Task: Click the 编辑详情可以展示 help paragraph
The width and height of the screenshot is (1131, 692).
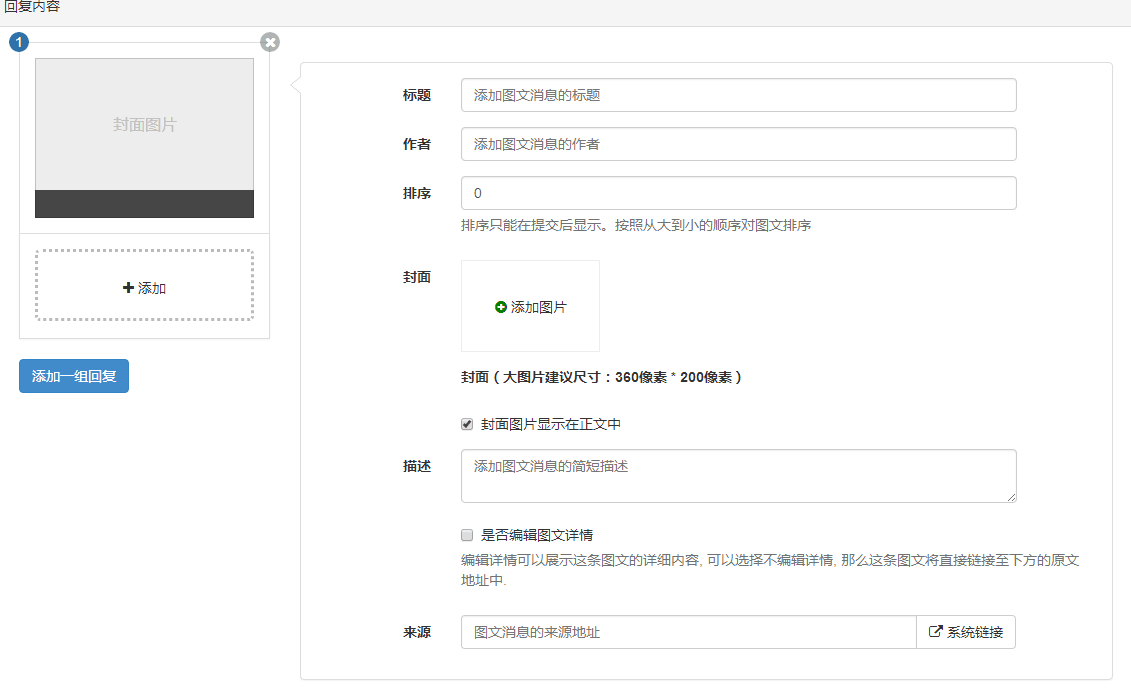Action: pyautogui.click(x=770, y=570)
